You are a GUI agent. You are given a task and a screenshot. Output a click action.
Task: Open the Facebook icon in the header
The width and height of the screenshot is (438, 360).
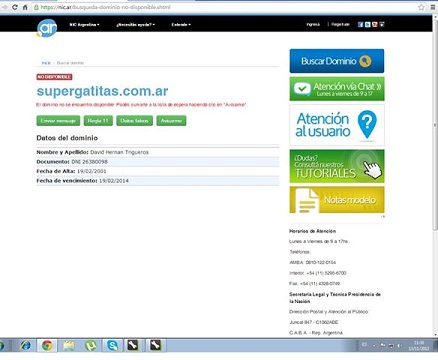coord(360,24)
